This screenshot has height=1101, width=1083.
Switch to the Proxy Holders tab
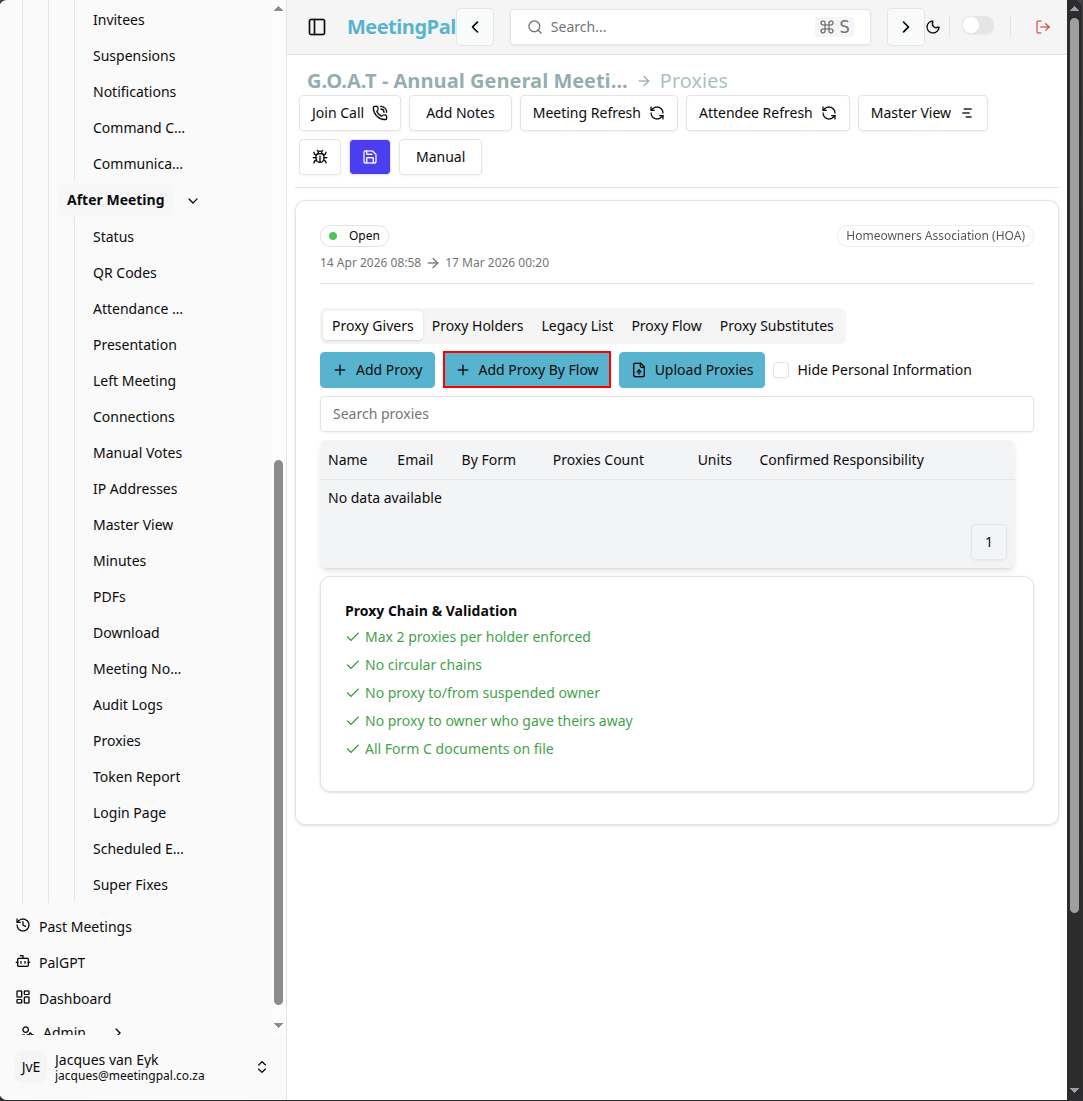(478, 326)
